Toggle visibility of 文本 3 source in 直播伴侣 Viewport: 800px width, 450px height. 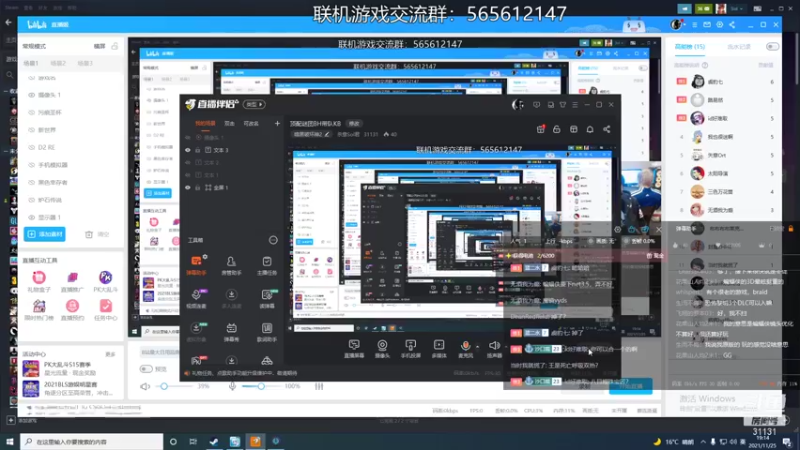(x=188, y=151)
